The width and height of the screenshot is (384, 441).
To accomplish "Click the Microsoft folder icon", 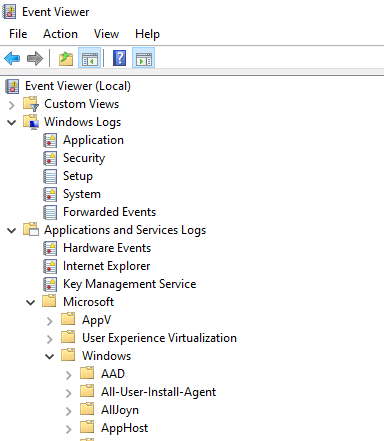I will point(49,301).
